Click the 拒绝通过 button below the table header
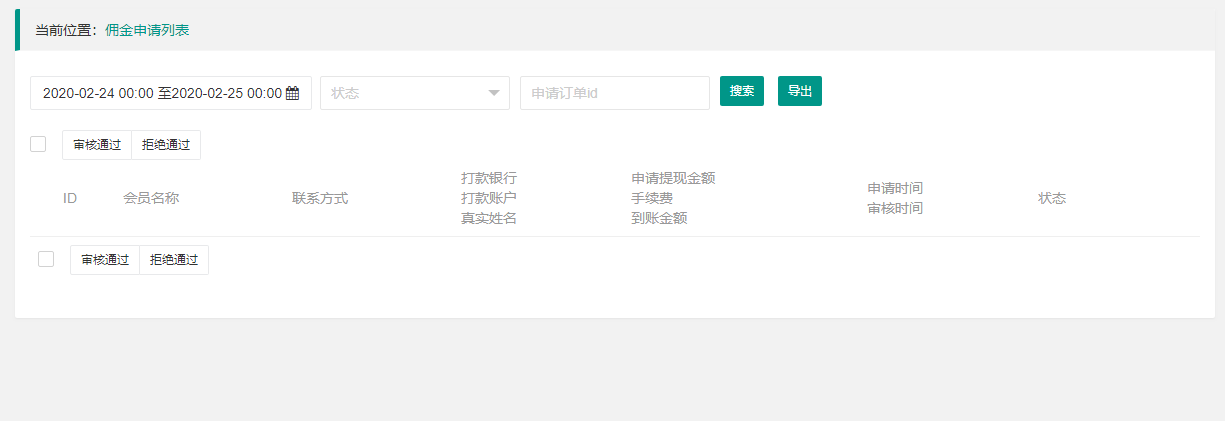This screenshot has height=421, width=1225. tap(174, 260)
